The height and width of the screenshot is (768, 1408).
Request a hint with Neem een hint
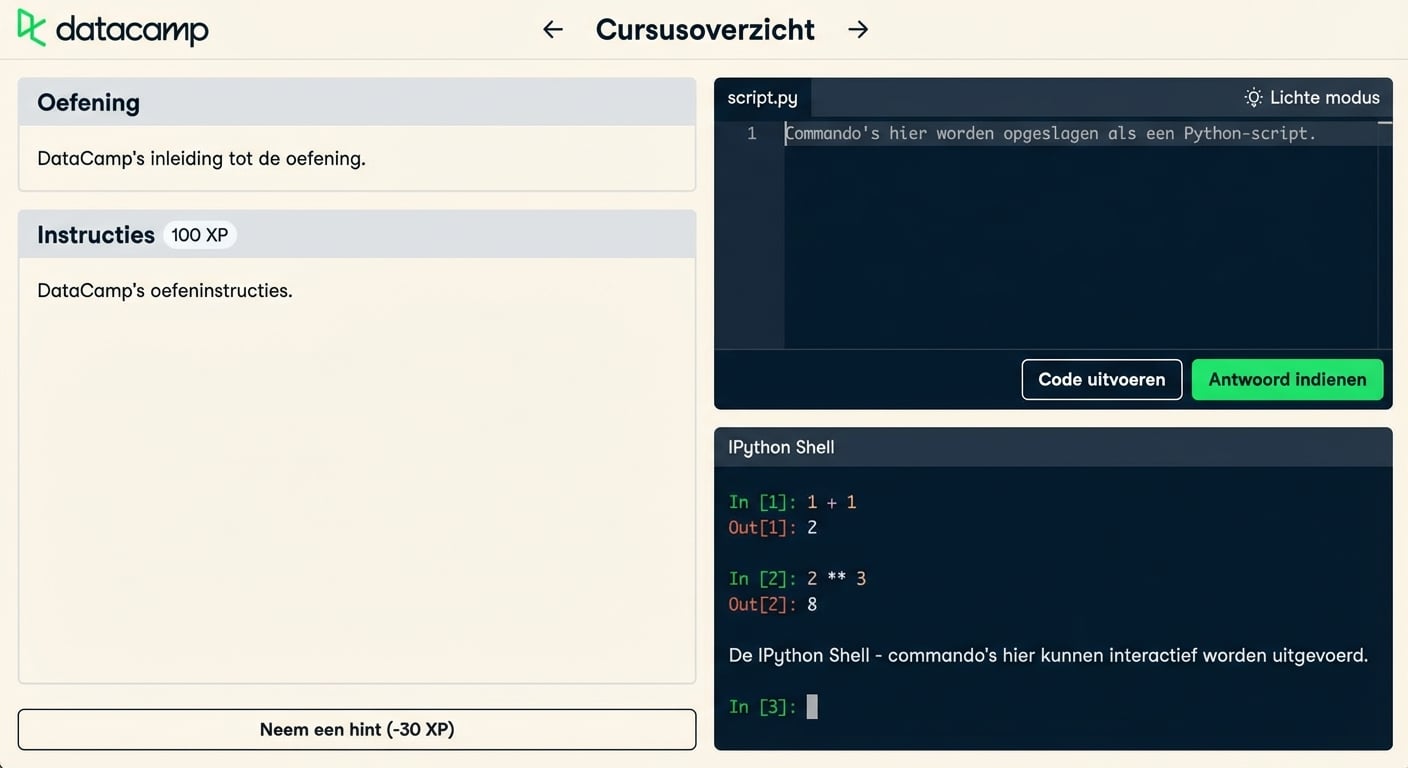click(x=356, y=729)
